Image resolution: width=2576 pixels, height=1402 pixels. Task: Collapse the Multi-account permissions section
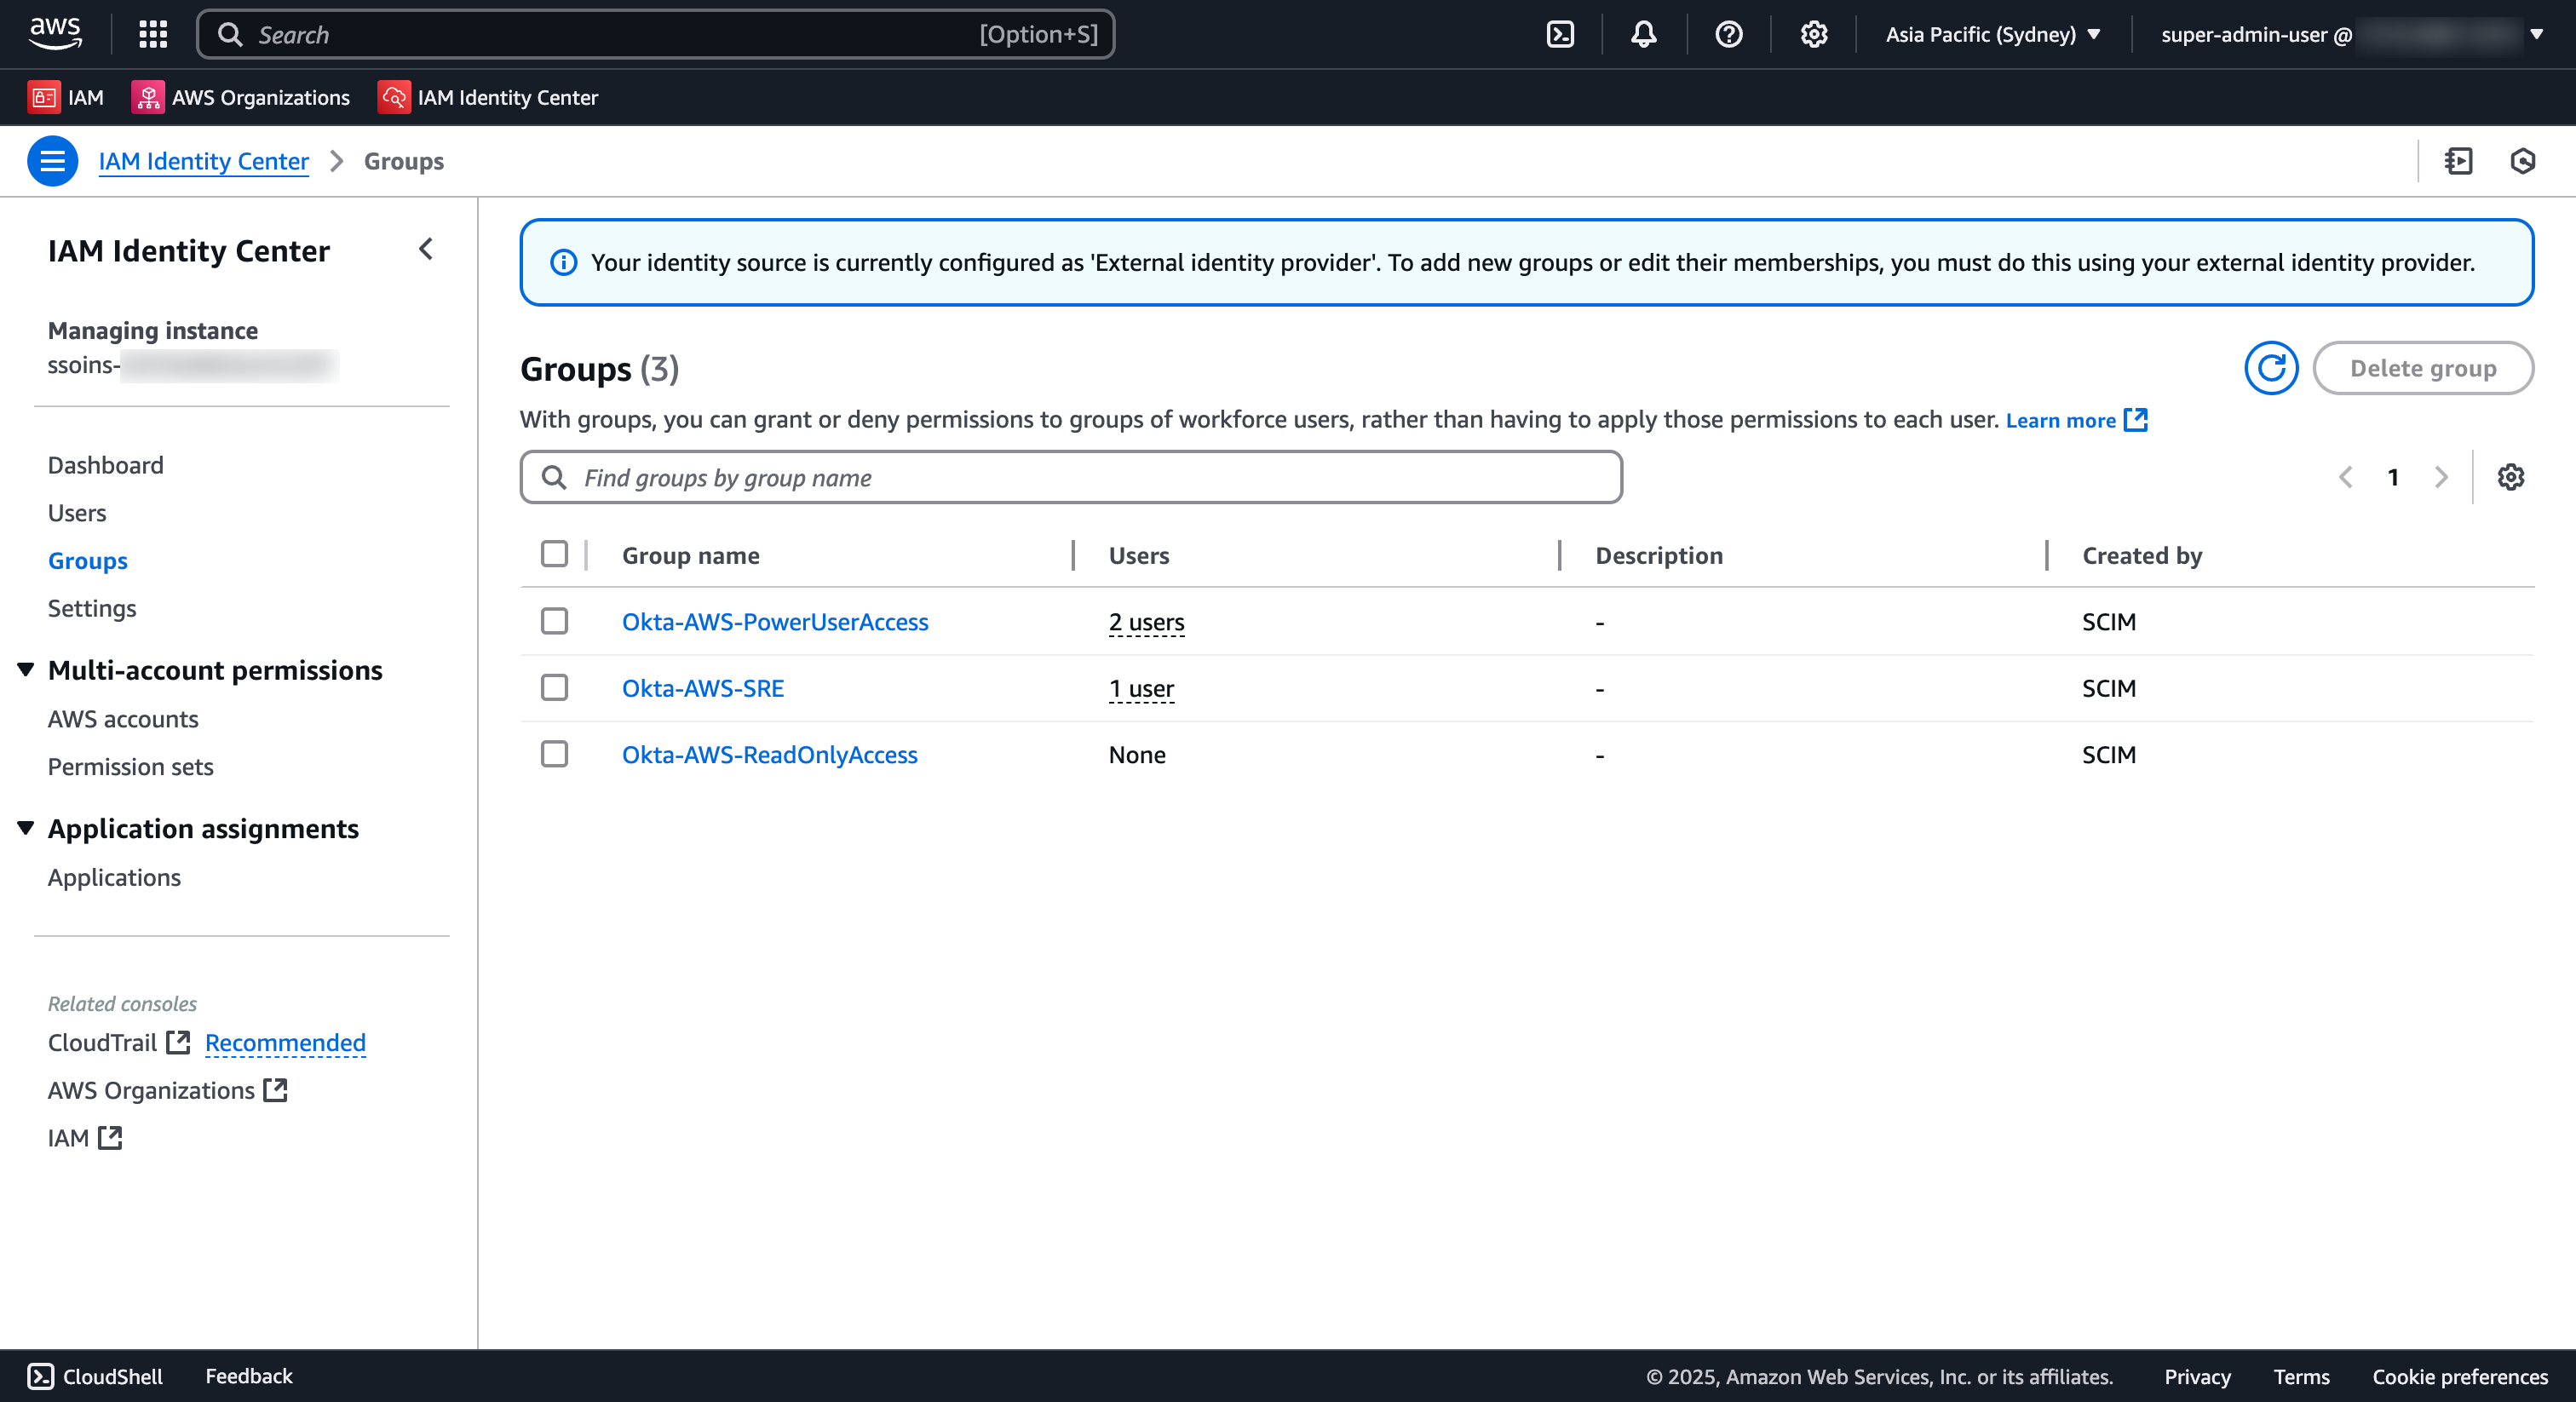tap(26, 670)
